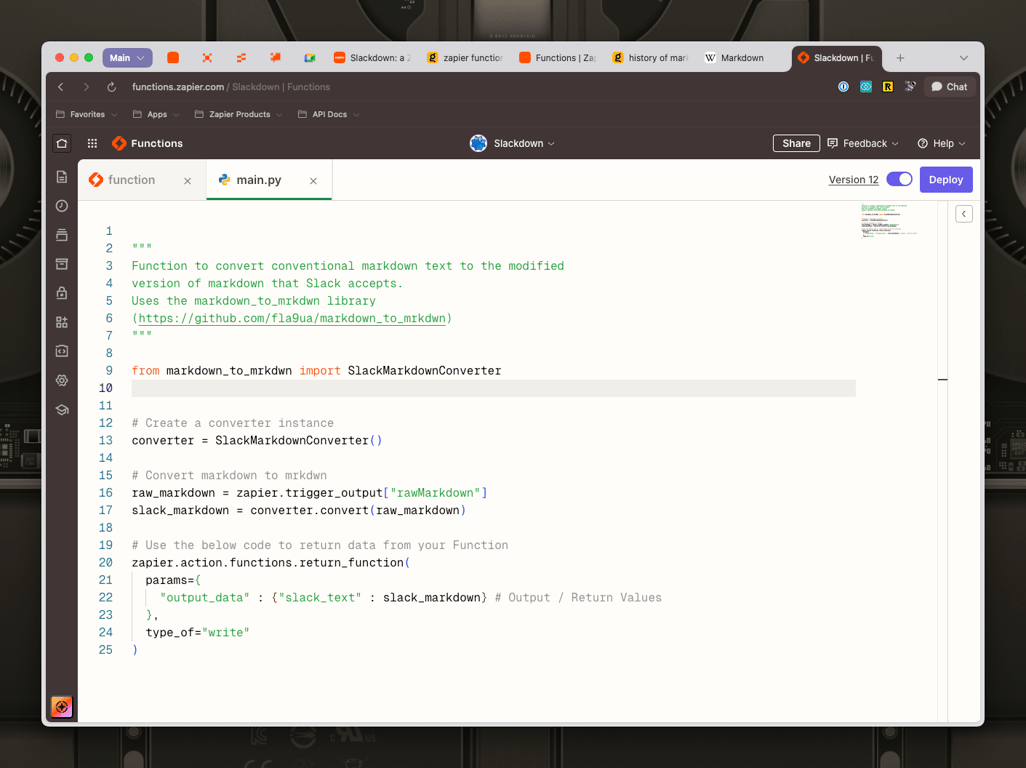
Task: Click the padlock secrets icon in sidebar
Action: point(62,293)
